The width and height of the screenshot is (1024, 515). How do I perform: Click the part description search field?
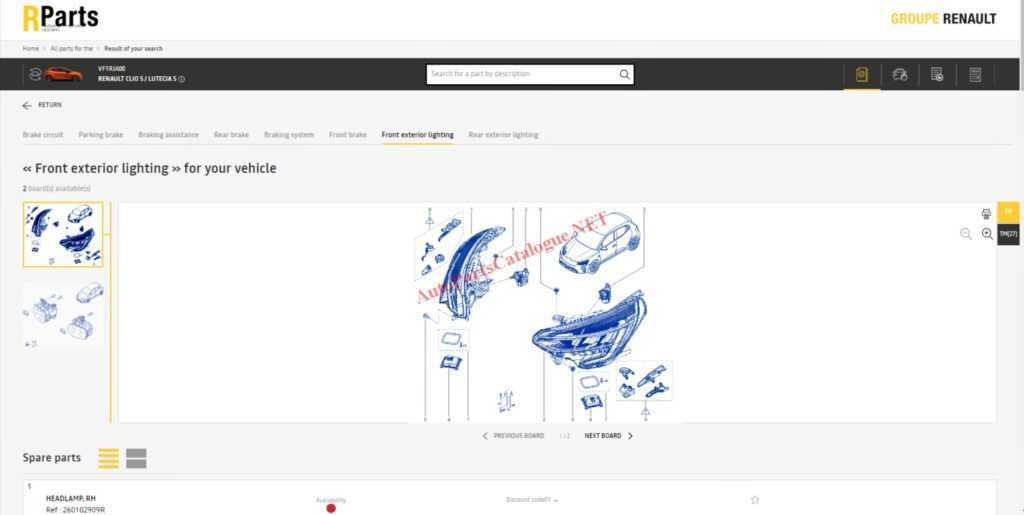tap(522, 74)
